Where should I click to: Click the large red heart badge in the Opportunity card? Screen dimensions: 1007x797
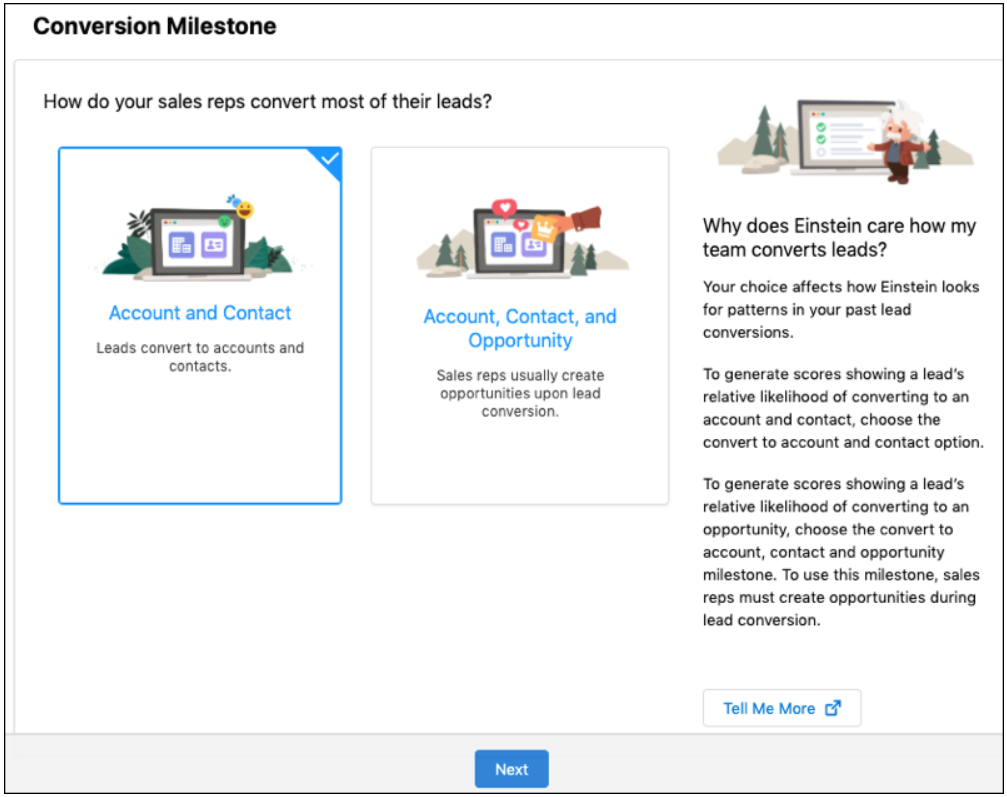tap(505, 209)
